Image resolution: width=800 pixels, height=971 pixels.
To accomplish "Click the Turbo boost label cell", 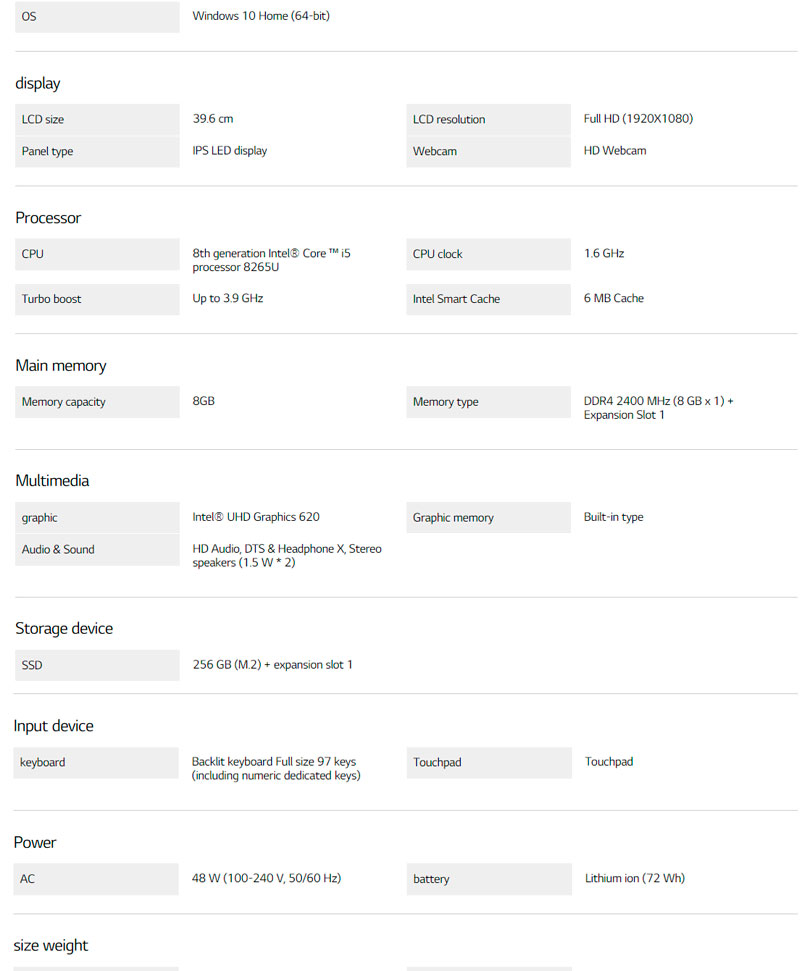I will (96, 300).
